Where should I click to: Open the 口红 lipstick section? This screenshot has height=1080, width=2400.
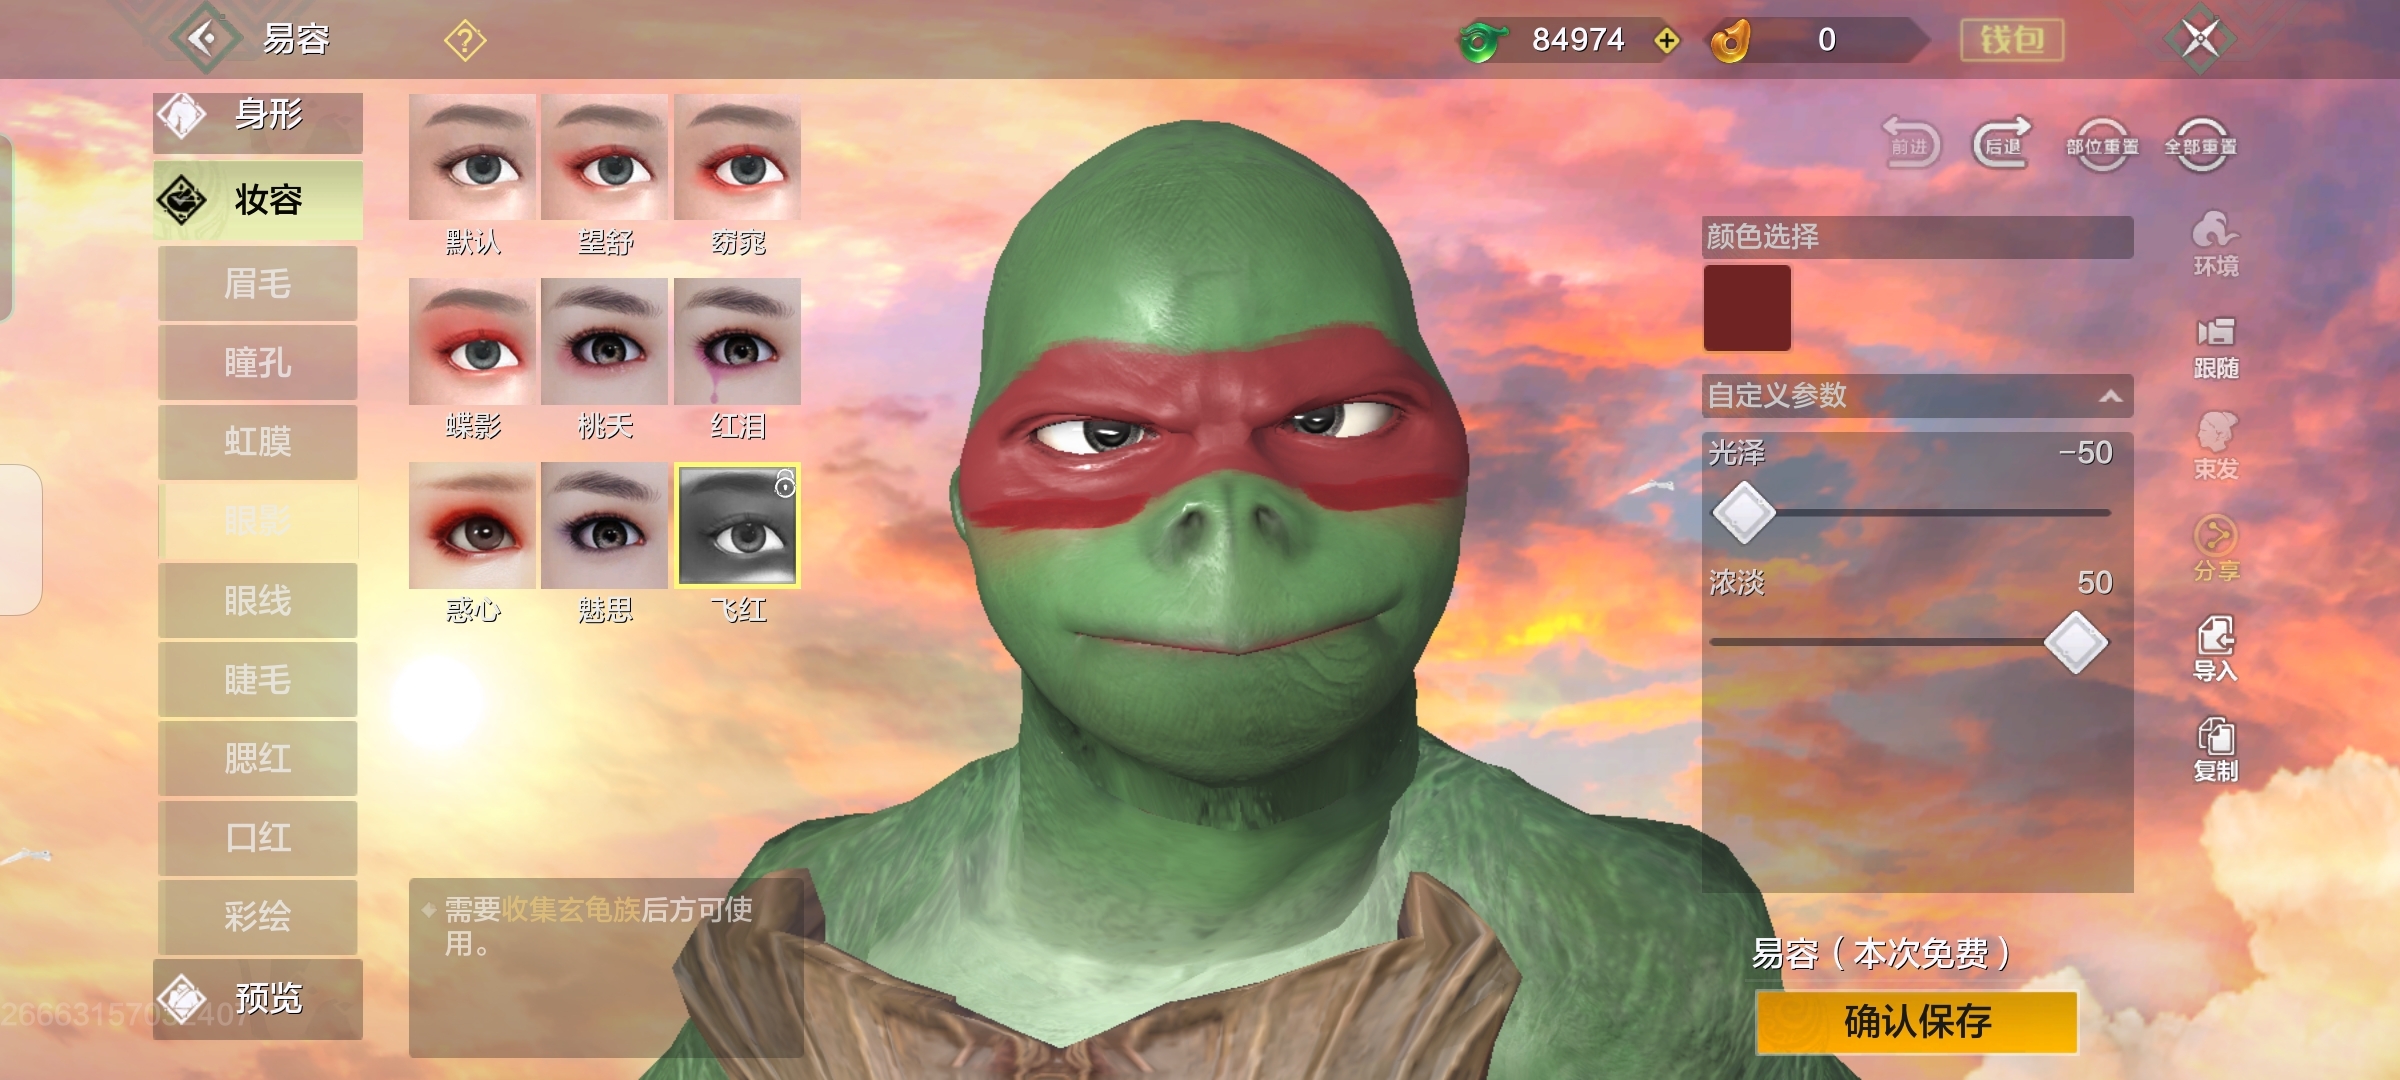(258, 838)
